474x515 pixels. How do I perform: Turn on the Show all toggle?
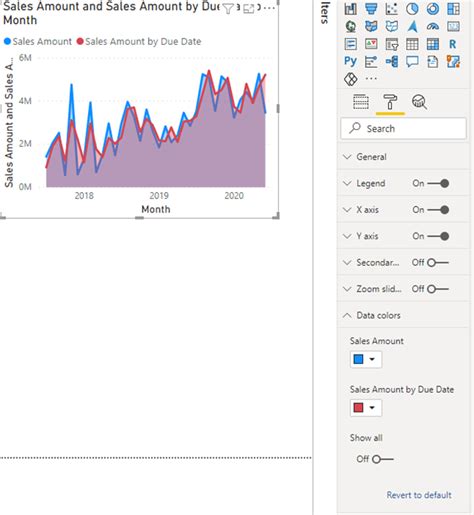click(383, 459)
